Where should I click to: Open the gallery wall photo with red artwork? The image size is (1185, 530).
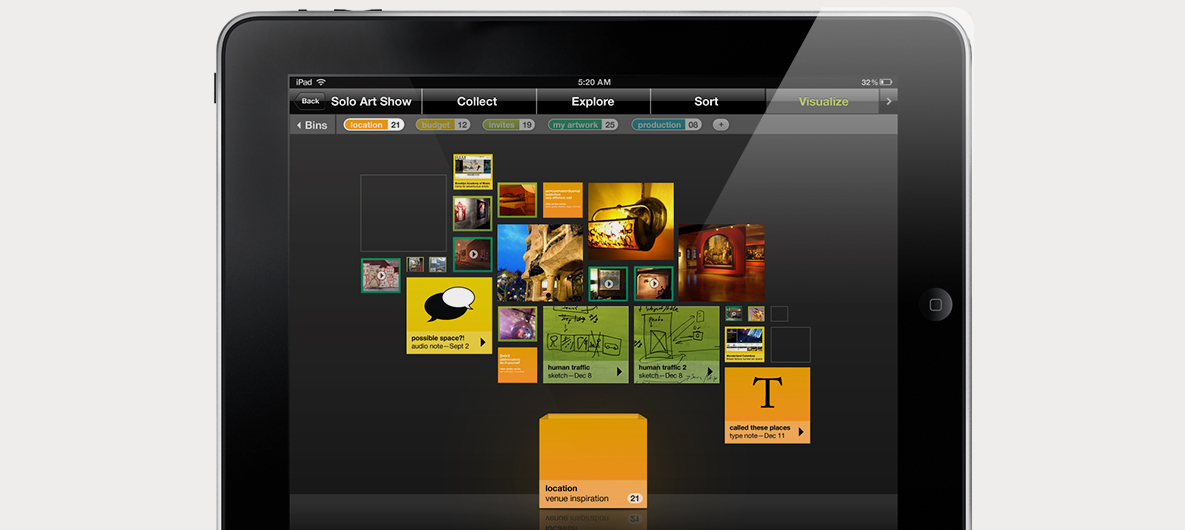472,213
